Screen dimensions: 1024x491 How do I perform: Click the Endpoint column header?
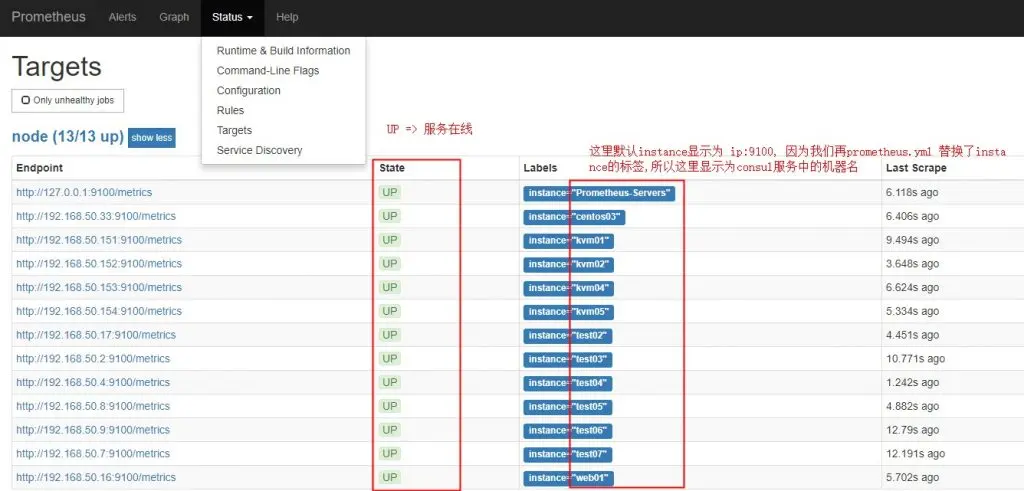40,168
